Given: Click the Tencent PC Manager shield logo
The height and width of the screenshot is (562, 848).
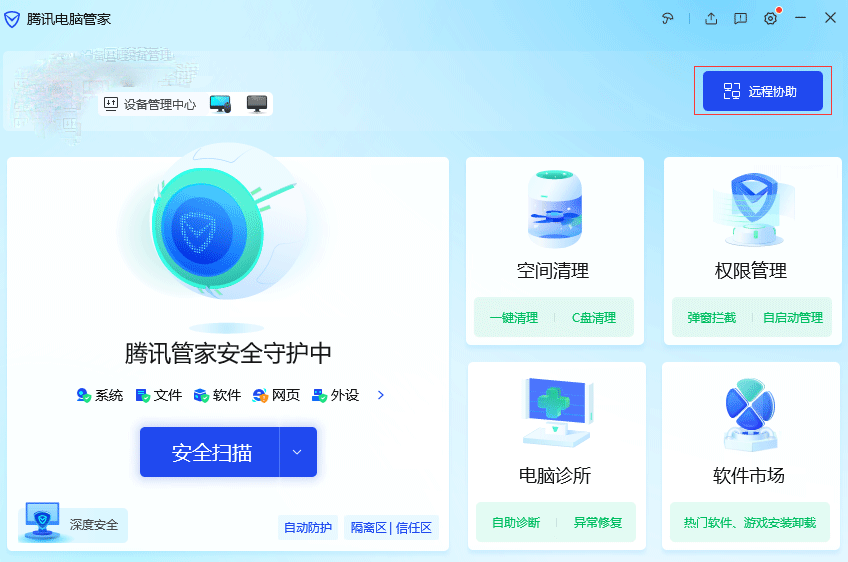Looking at the screenshot, I should [12, 19].
